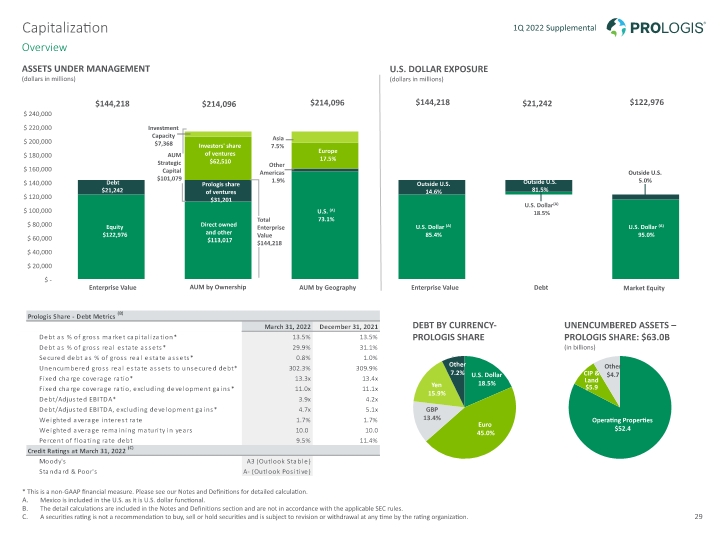
Task: Click the 'December 31, 2021' column header
Action: pyautogui.click(x=349, y=326)
